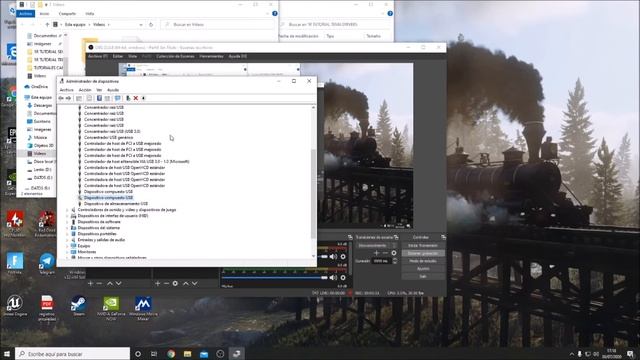Expand Dispositivos de interfaz de usuario (HID)

click(67, 216)
